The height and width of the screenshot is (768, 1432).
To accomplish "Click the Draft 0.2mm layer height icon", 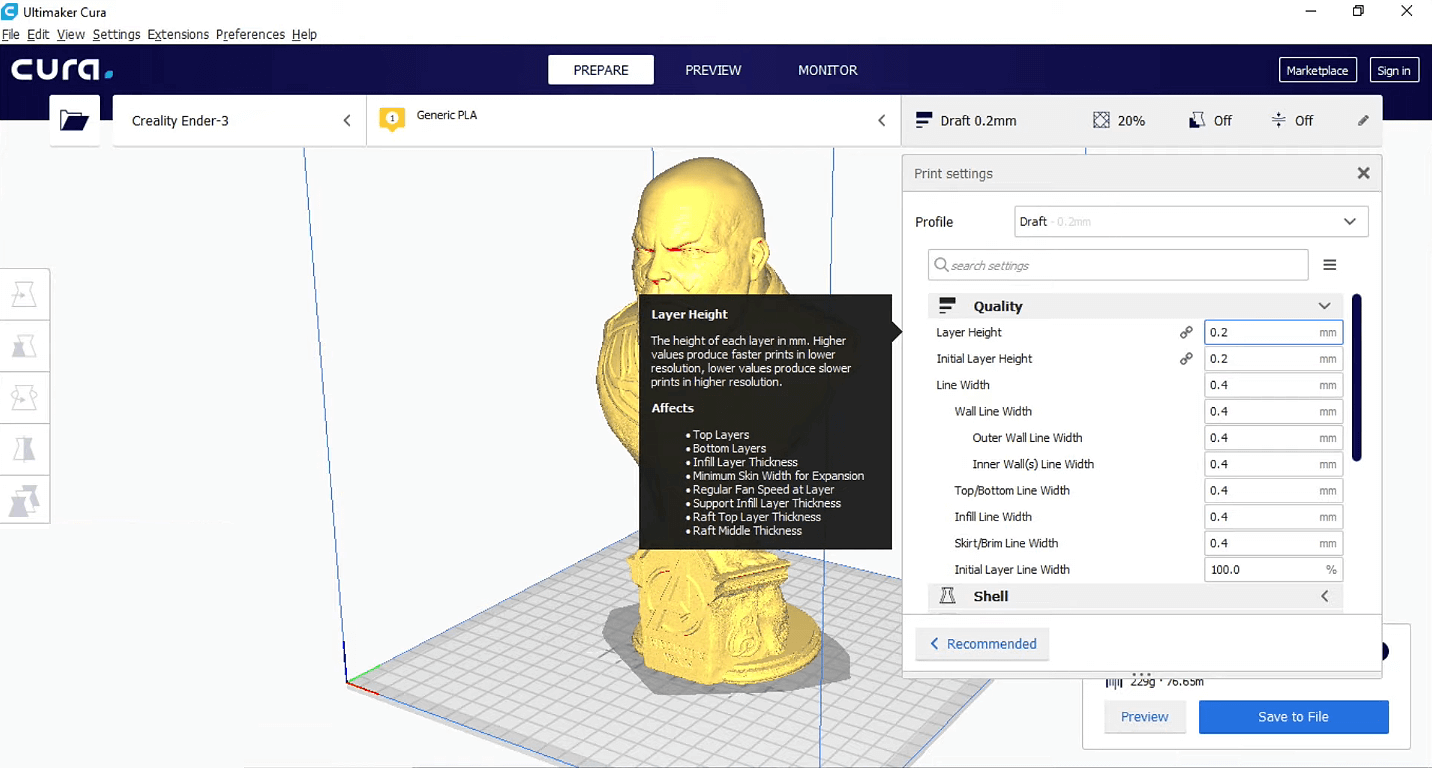I will 924,120.
